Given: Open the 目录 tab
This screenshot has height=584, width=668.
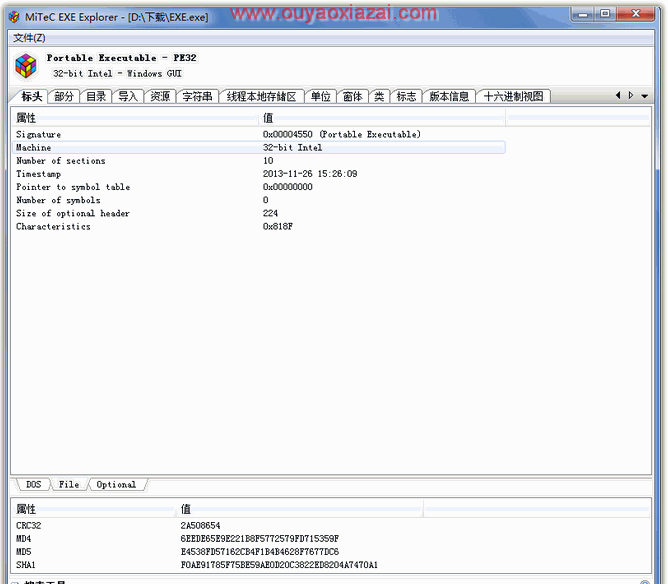Looking at the screenshot, I should click(96, 97).
